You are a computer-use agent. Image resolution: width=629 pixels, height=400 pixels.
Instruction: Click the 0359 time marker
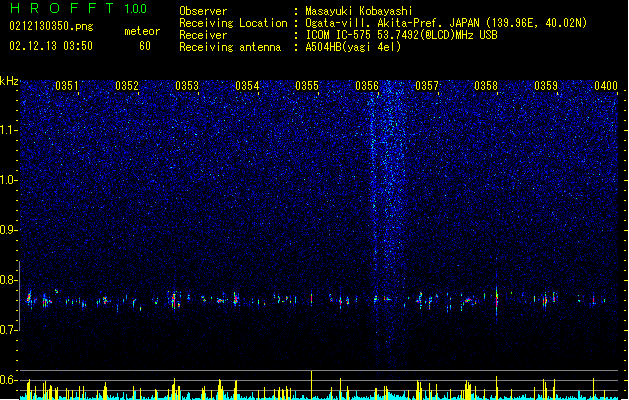tap(546, 86)
